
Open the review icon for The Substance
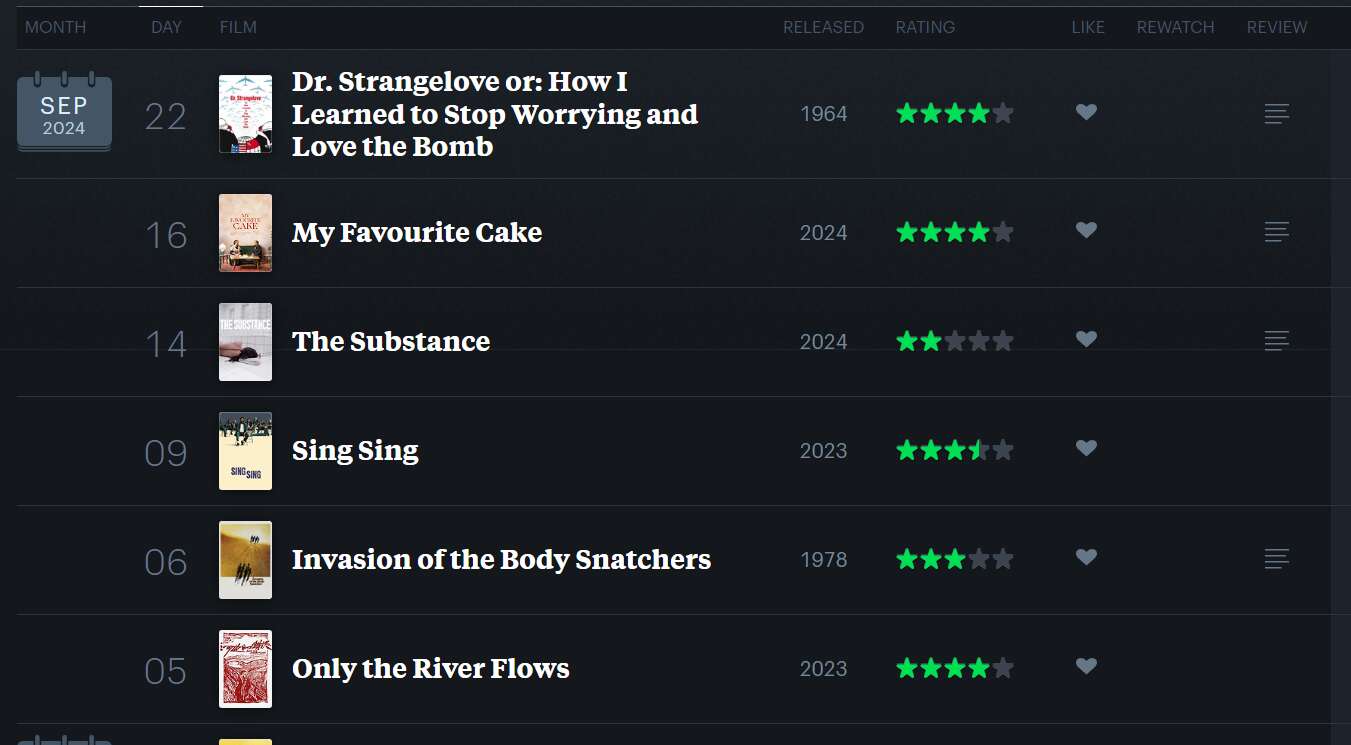coord(1276,341)
